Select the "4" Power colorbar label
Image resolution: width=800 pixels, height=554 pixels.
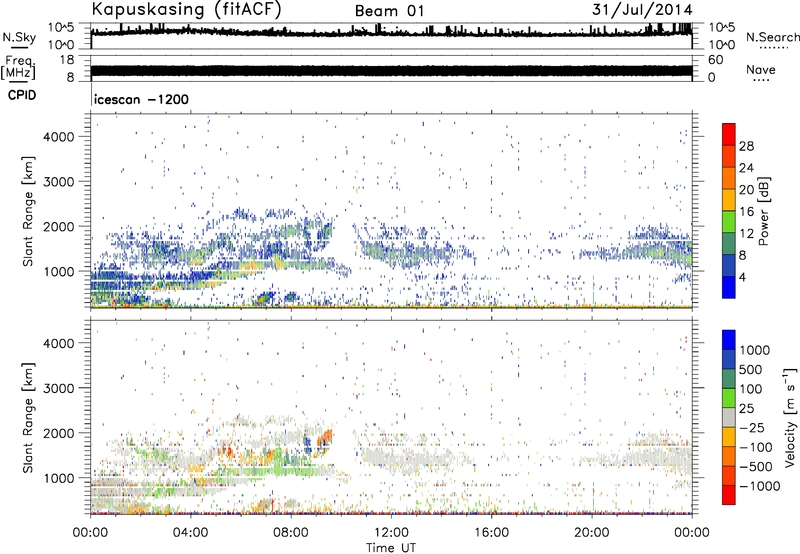[742, 278]
